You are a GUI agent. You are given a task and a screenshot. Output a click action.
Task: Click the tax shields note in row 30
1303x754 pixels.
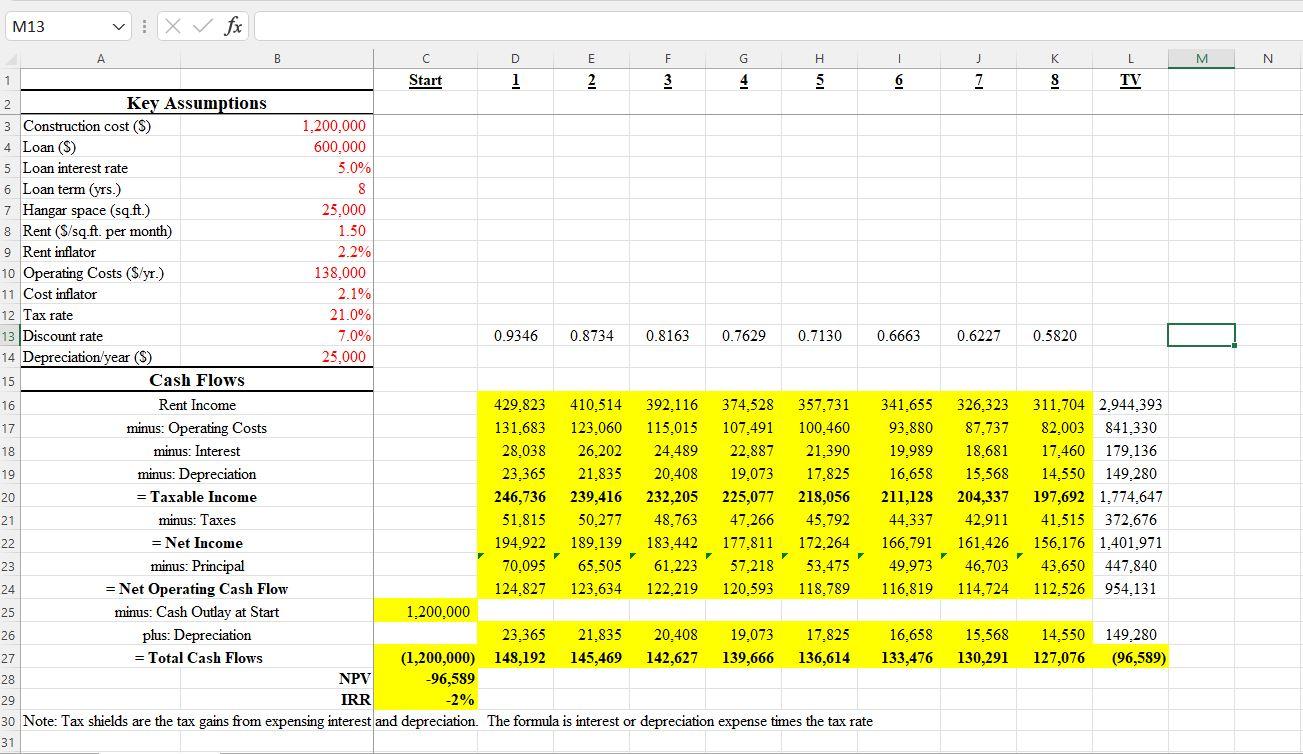[447, 721]
